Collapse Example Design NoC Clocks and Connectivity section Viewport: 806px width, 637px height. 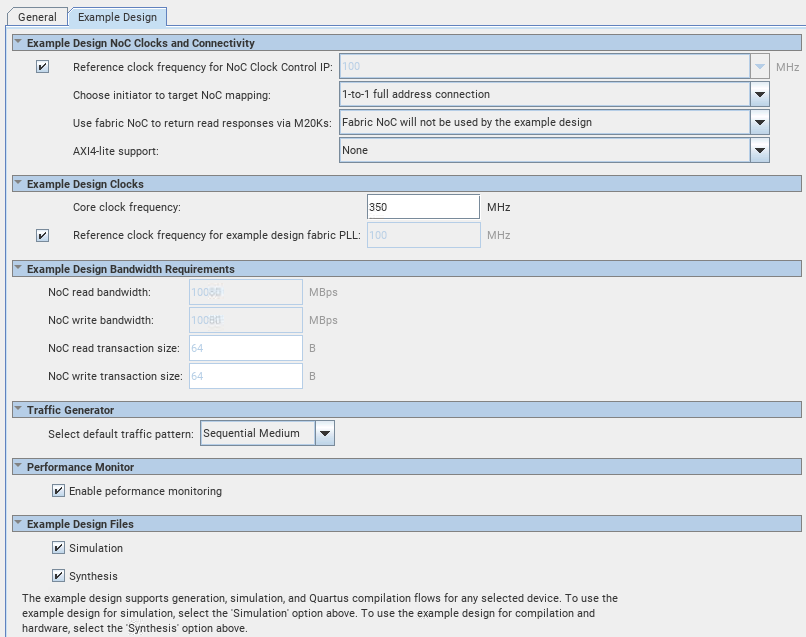[x=18, y=43]
